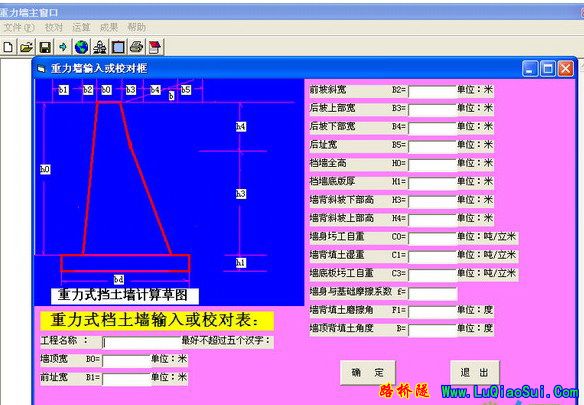584x405 pixels.
Task: Click the printer toolbar icon
Action: pos(137,47)
